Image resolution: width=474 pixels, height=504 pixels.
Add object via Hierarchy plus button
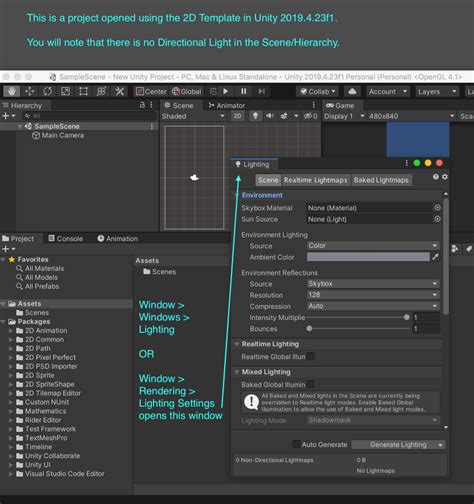8,116
